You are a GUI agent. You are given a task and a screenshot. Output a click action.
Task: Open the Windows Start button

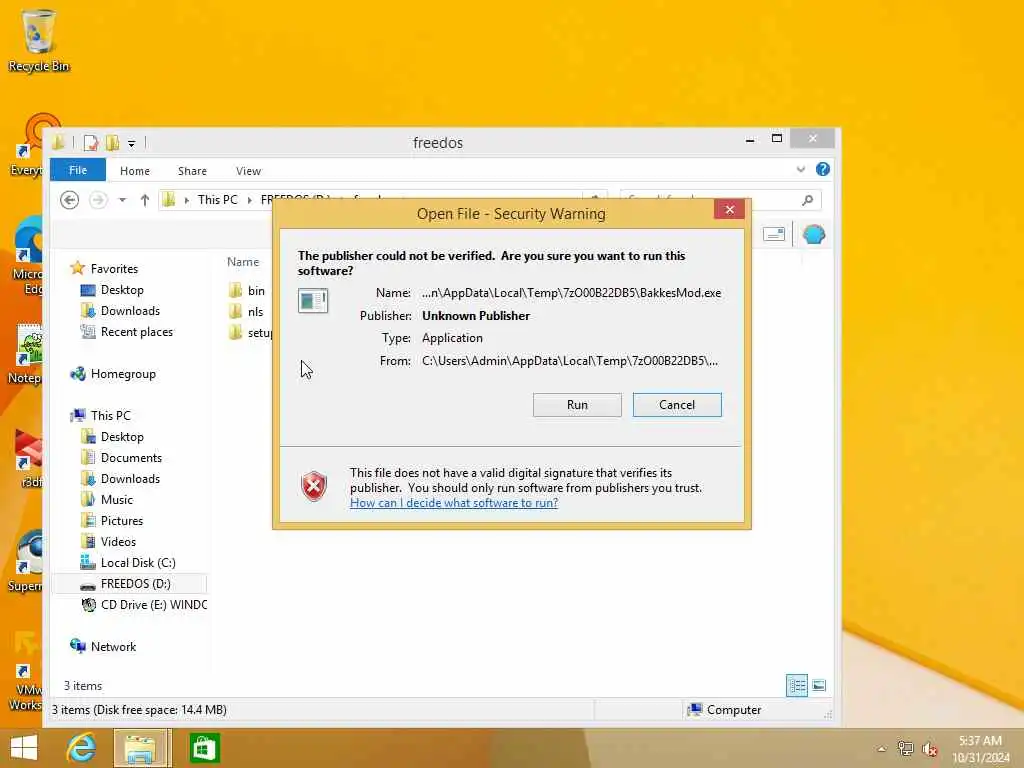[x=24, y=748]
